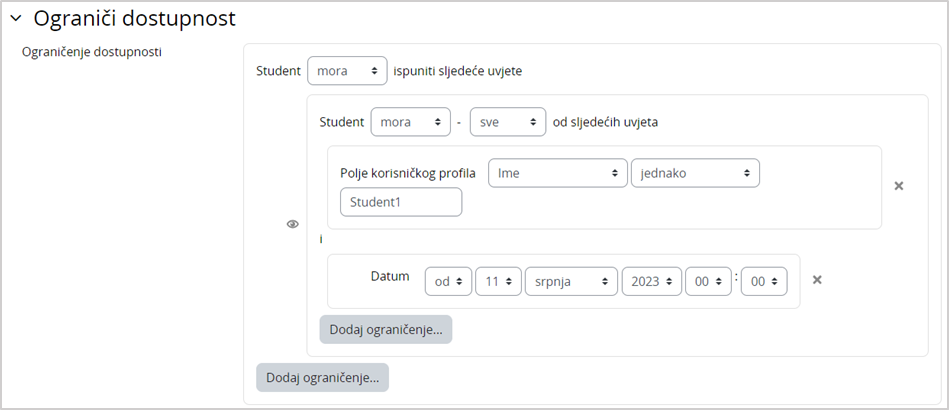Viewport: 949px width, 410px height.
Task: Click inner 'Dodaj ograničenje...' button
Action: click(x=385, y=329)
